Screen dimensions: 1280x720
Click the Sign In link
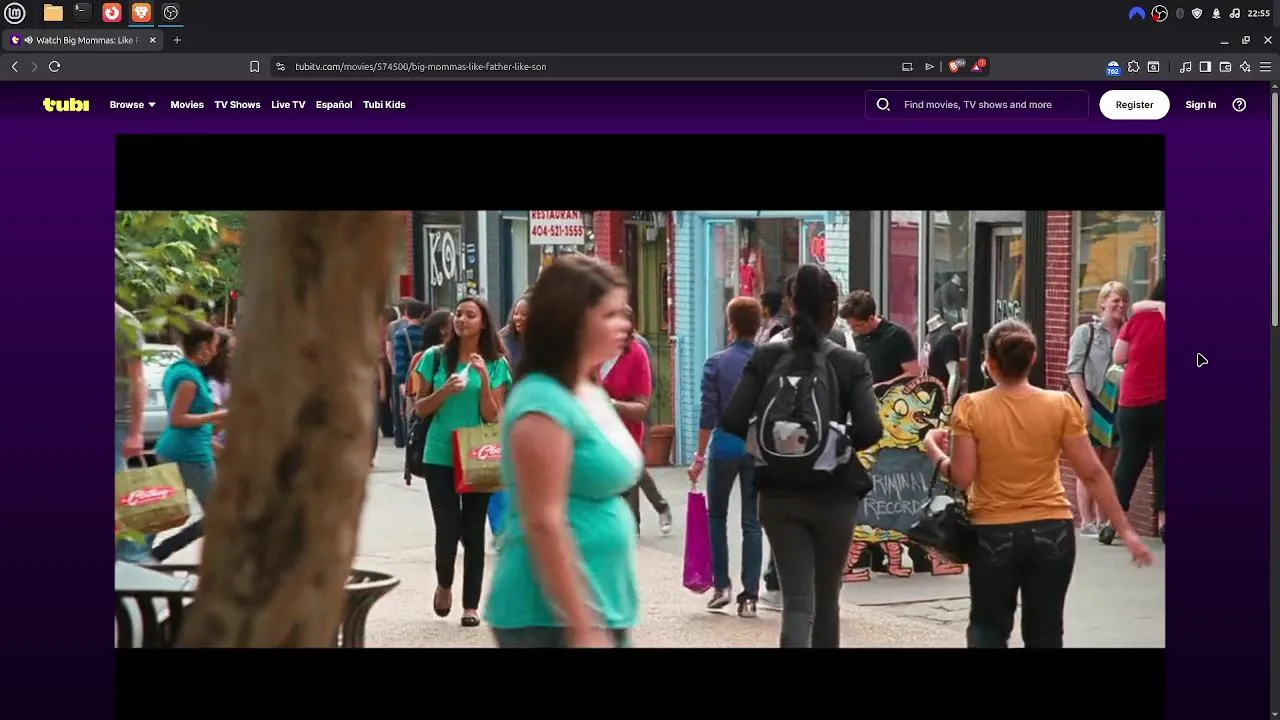pyautogui.click(x=1201, y=104)
